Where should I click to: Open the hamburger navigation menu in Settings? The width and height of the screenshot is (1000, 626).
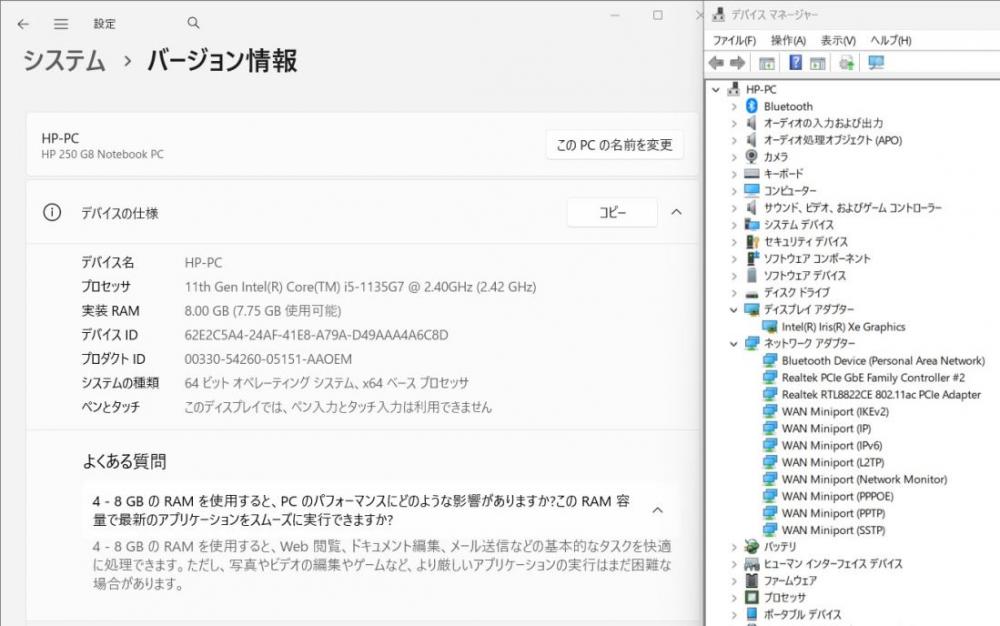(x=61, y=24)
